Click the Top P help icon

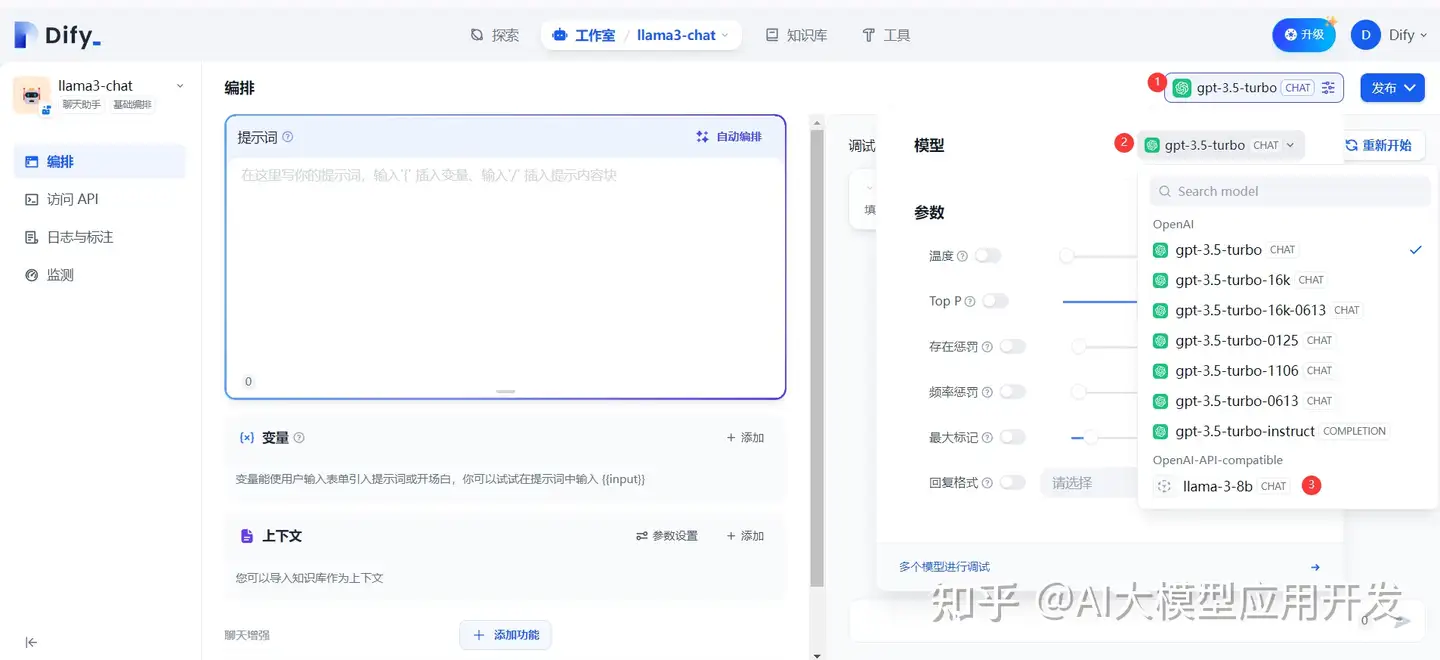click(970, 301)
